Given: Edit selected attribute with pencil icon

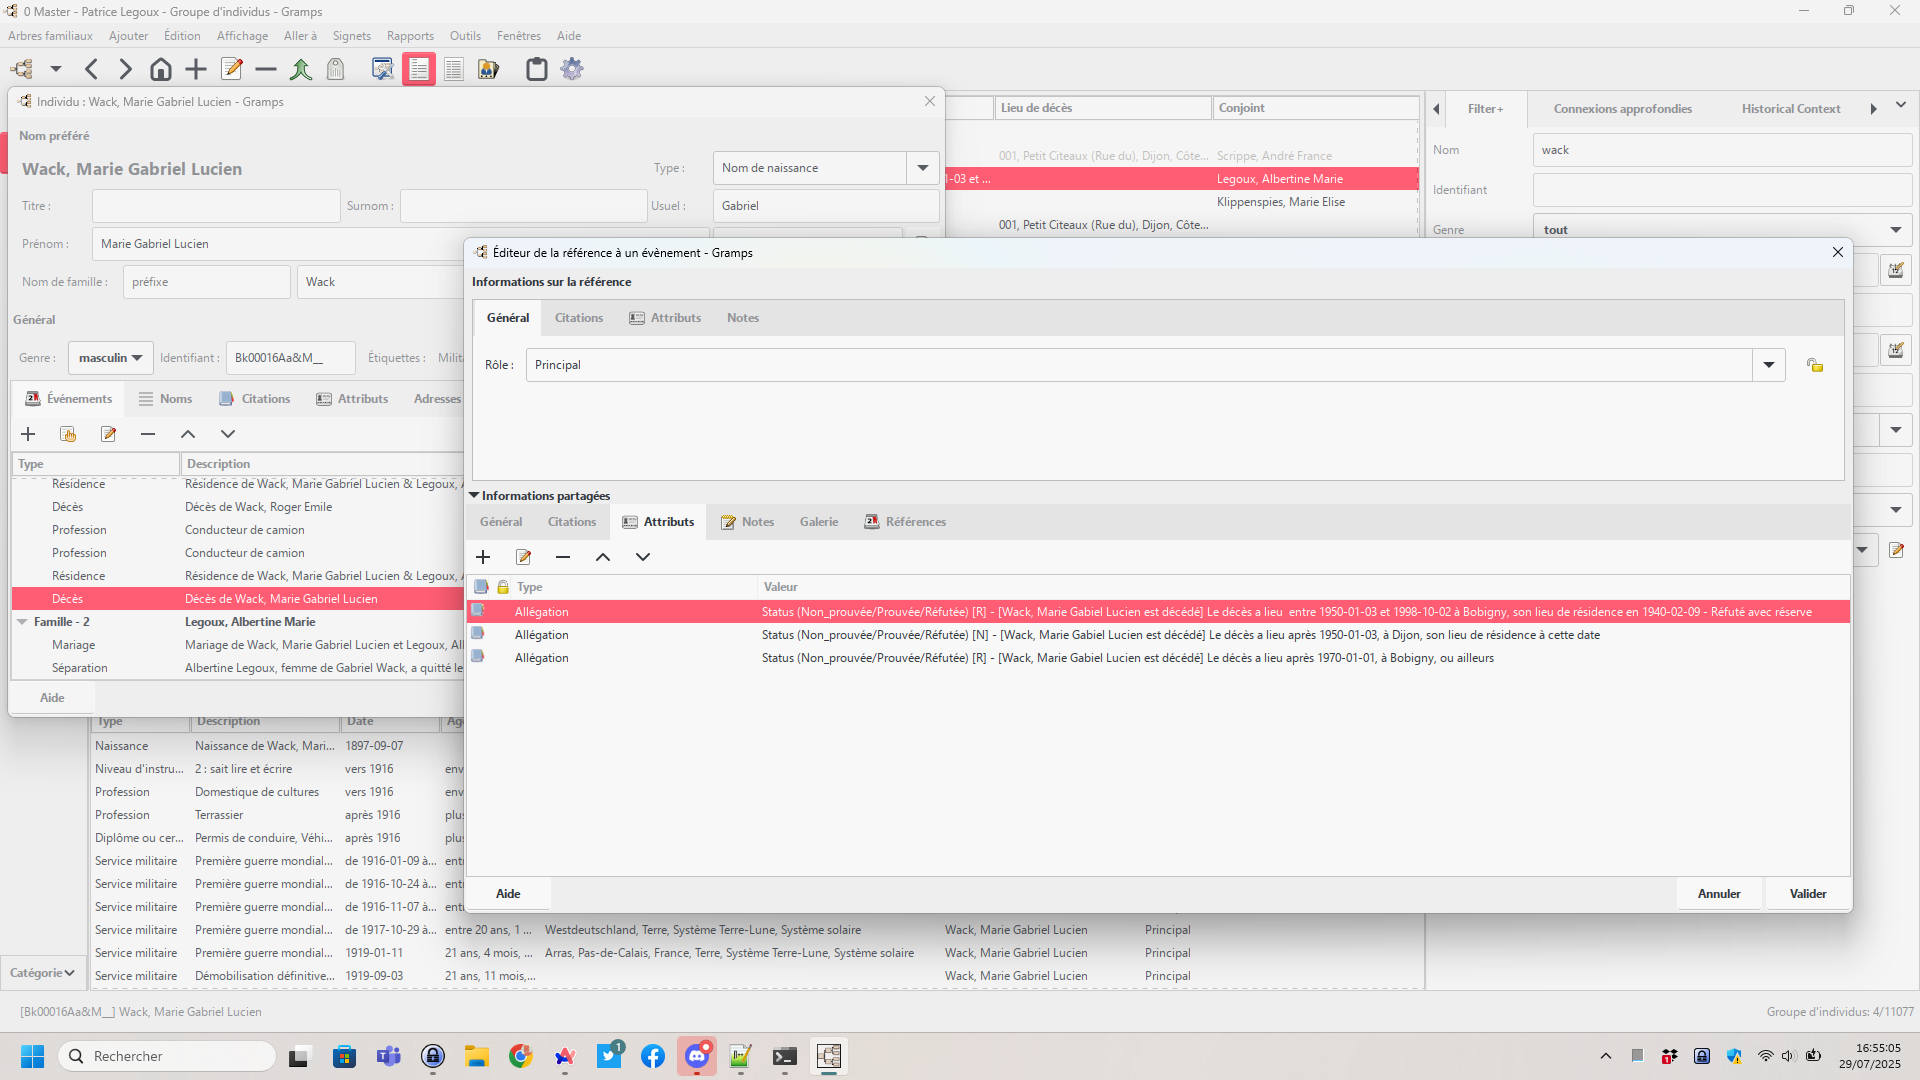Looking at the screenshot, I should 523,557.
